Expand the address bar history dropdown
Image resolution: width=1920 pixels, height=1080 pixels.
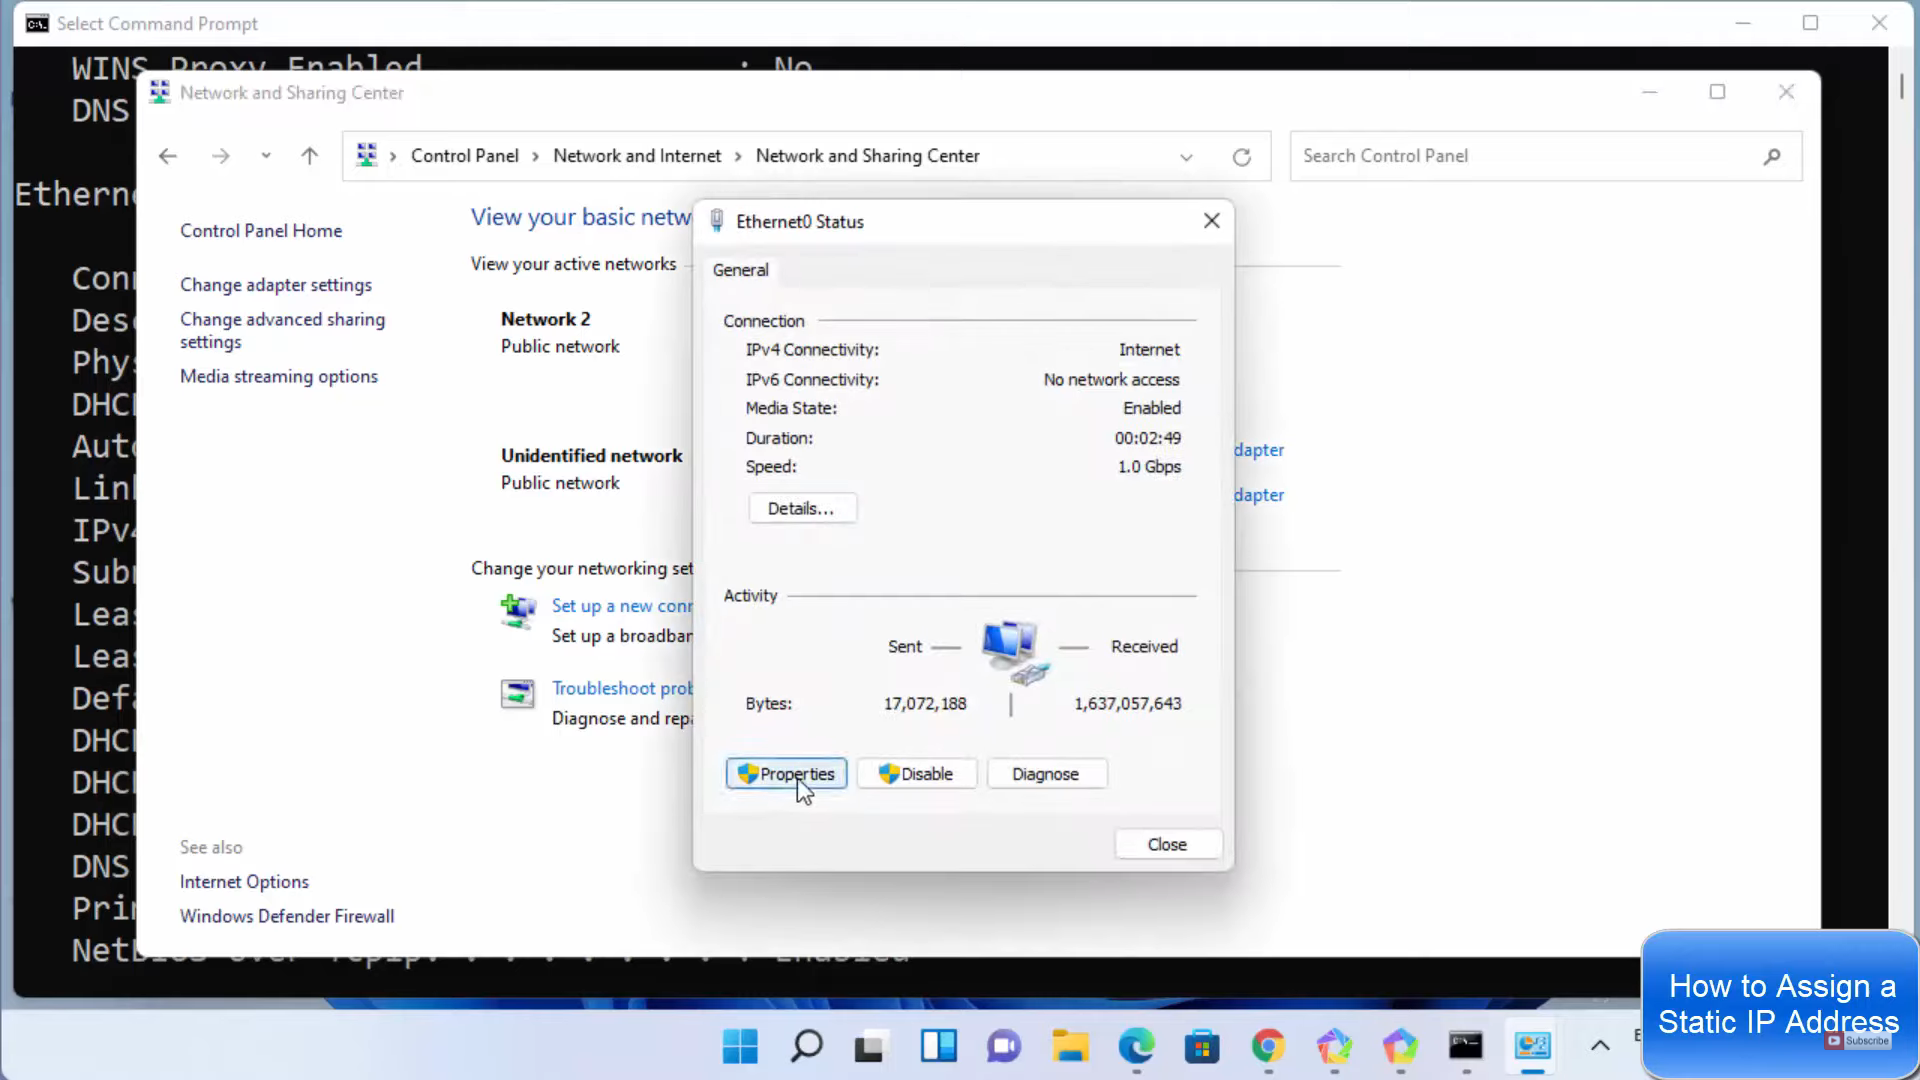tap(1186, 157)
